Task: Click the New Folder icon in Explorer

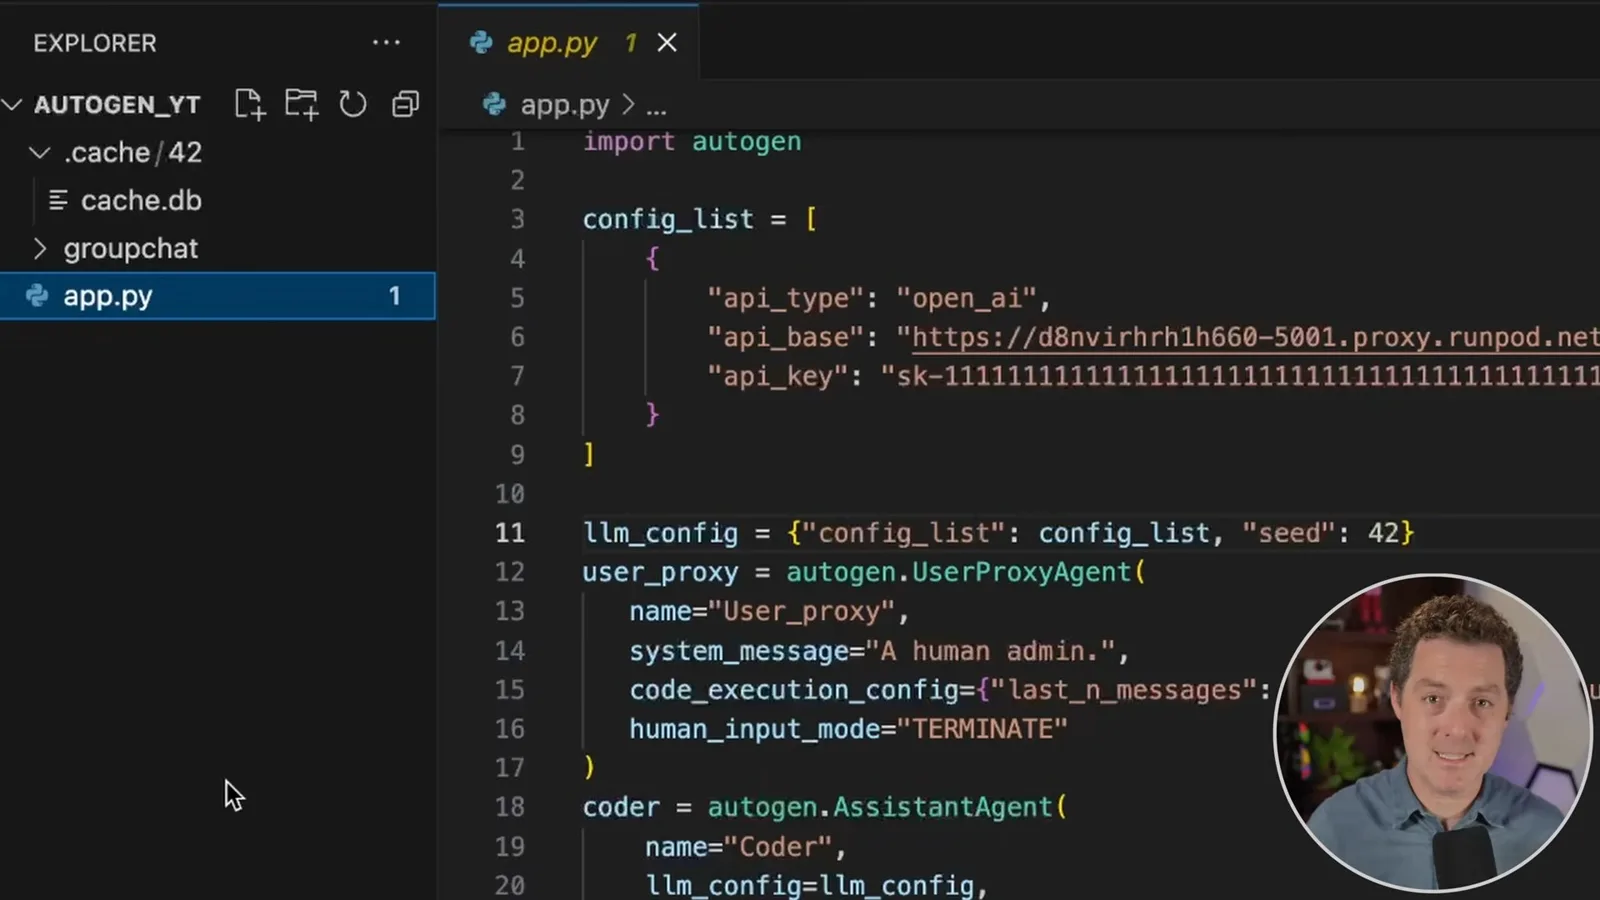Action: tap(301, 104)
